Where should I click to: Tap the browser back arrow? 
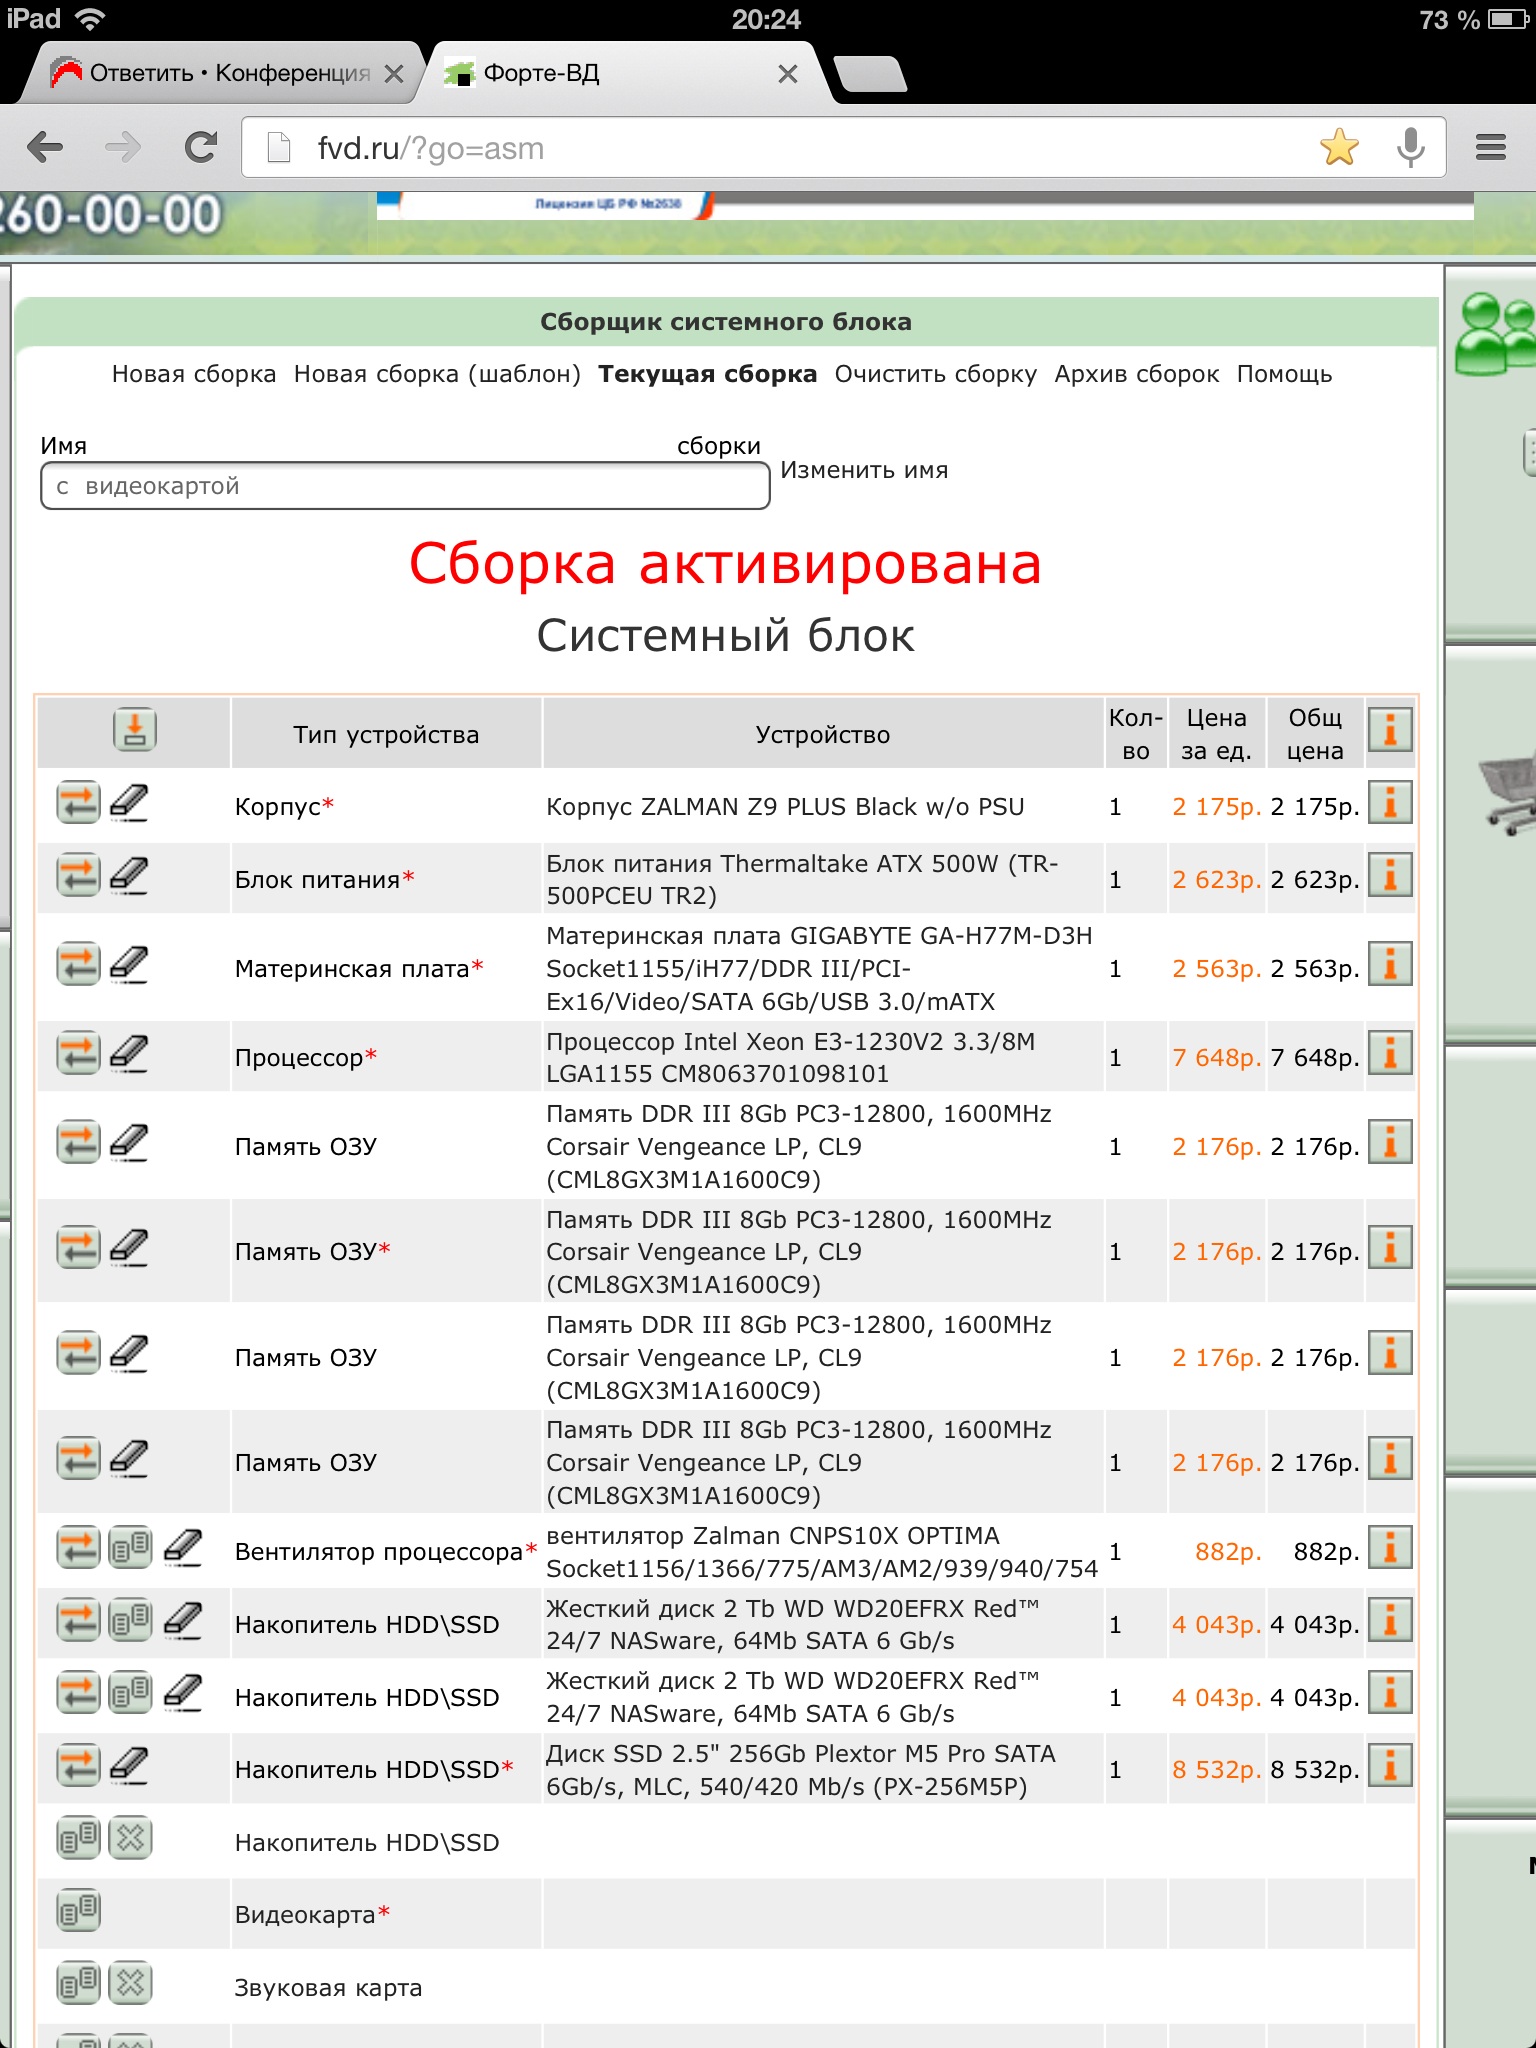click(x=45, y=148)
